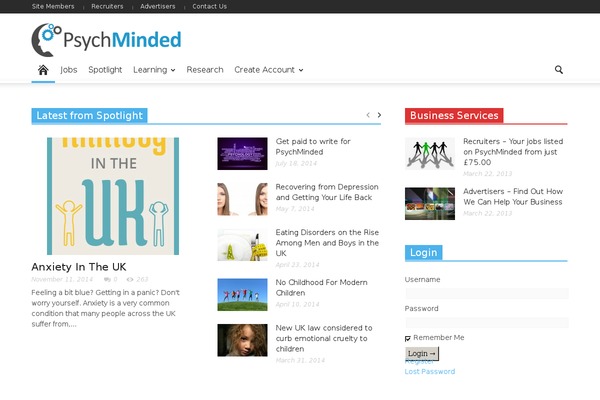Image resolution: width=600 pixels, height=400 pixels.
Task: Expand the Create Account dropdown menu
Action: (268, 70)
